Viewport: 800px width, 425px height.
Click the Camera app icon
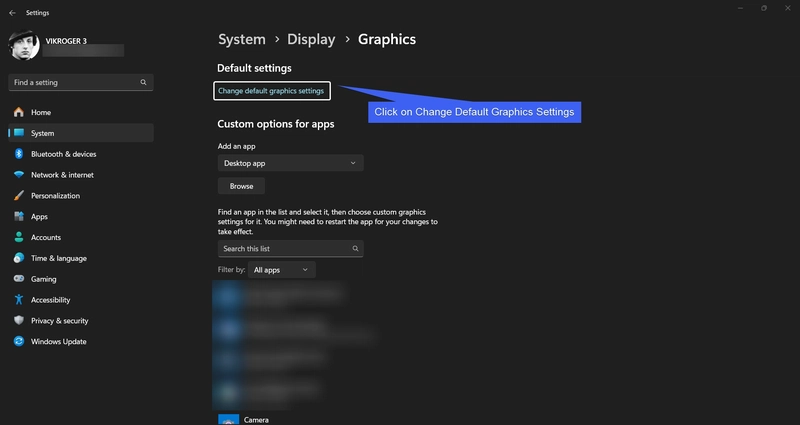coord(229,419)
